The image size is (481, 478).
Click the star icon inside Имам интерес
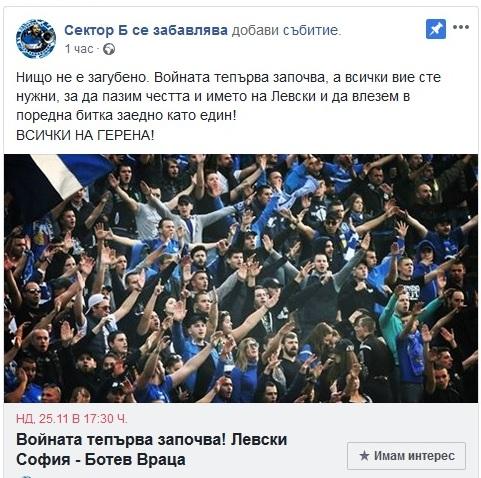[364, 455]
